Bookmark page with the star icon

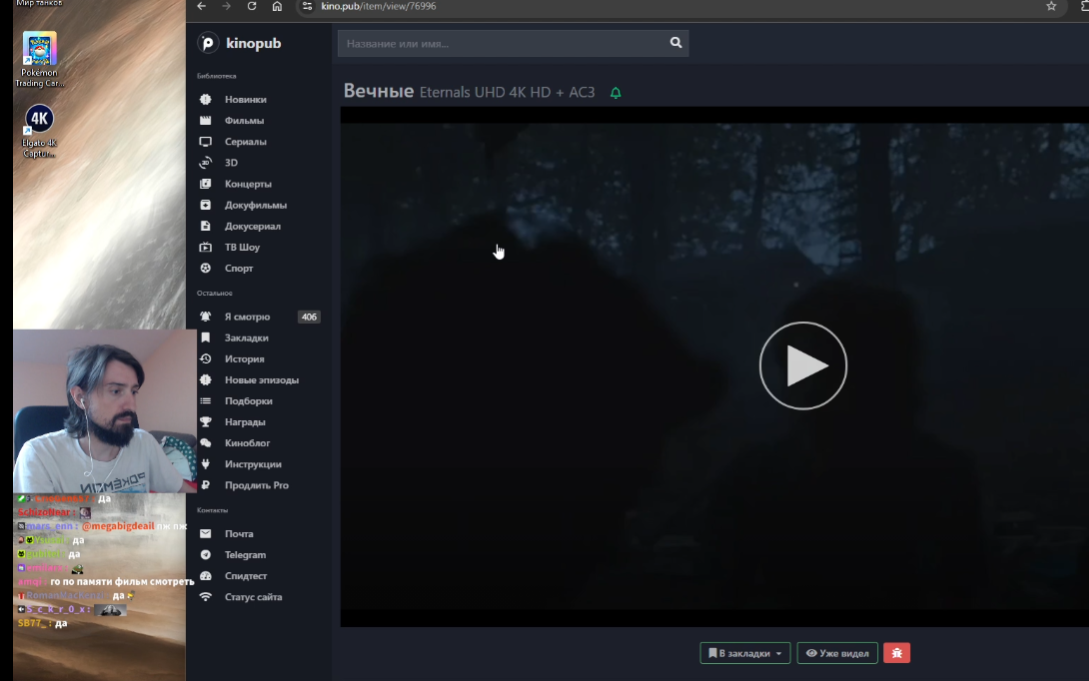click(x=1051, y=6)
